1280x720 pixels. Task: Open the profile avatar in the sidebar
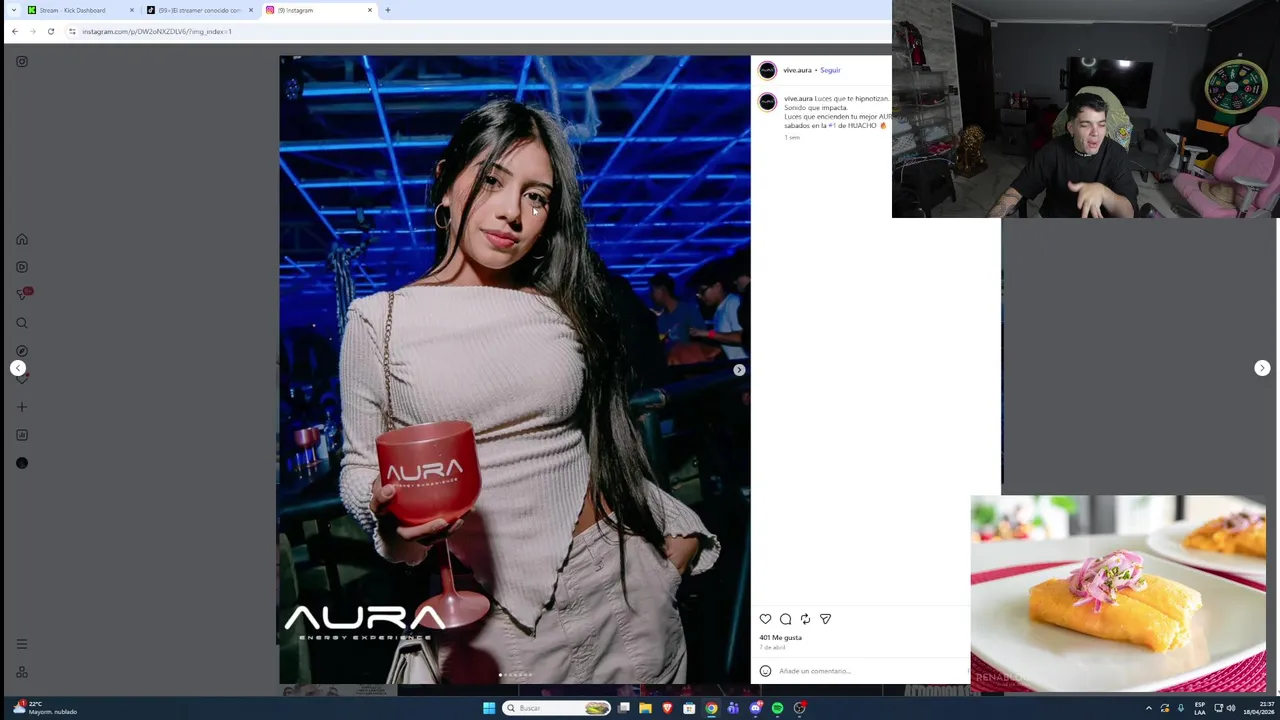22,463
